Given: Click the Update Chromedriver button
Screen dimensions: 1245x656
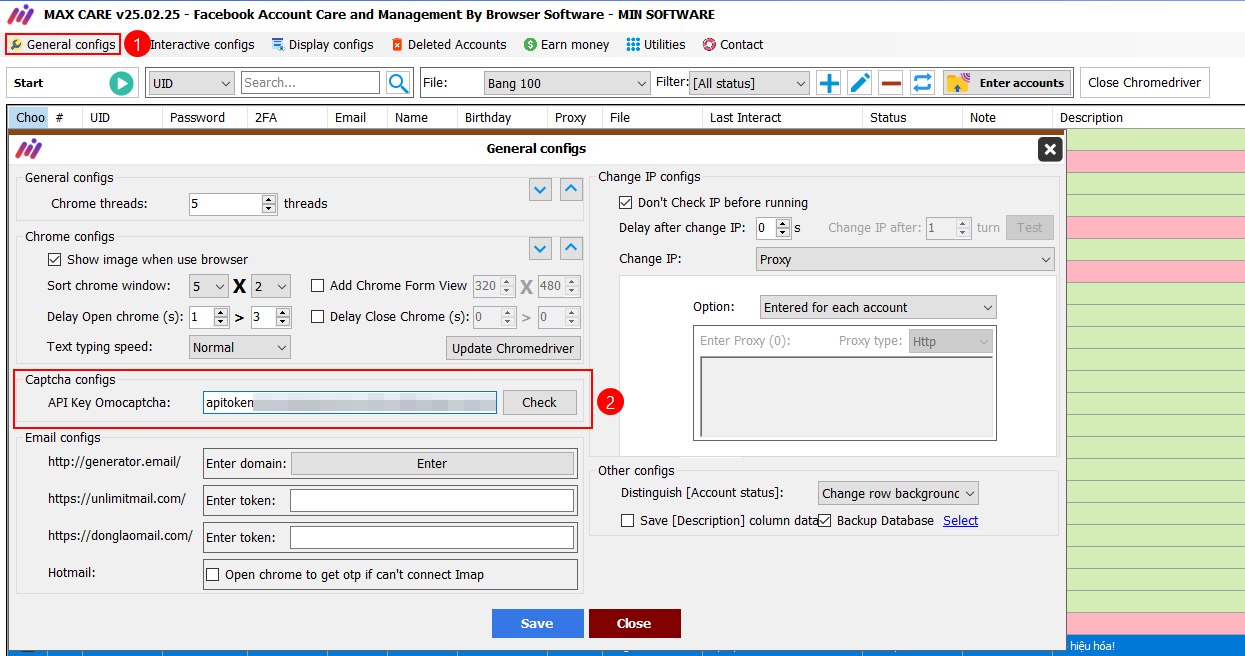Looking at the screenshot, I should (514, 348).
